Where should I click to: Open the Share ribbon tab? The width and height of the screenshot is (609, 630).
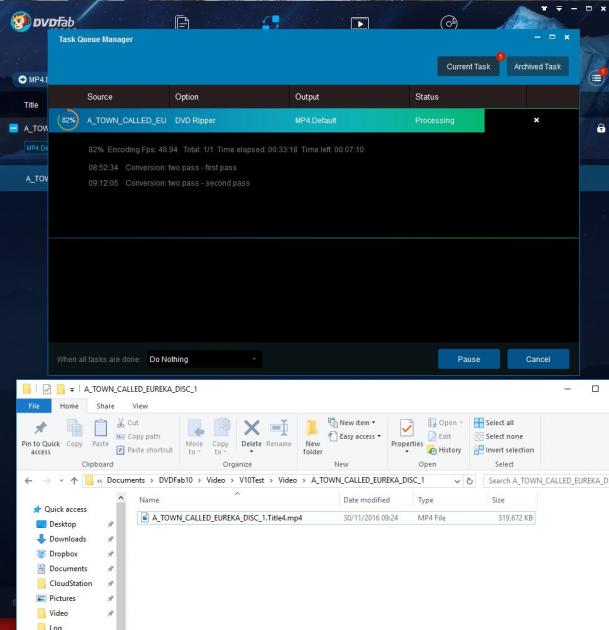pyautogui.click(x=105, y=406)
